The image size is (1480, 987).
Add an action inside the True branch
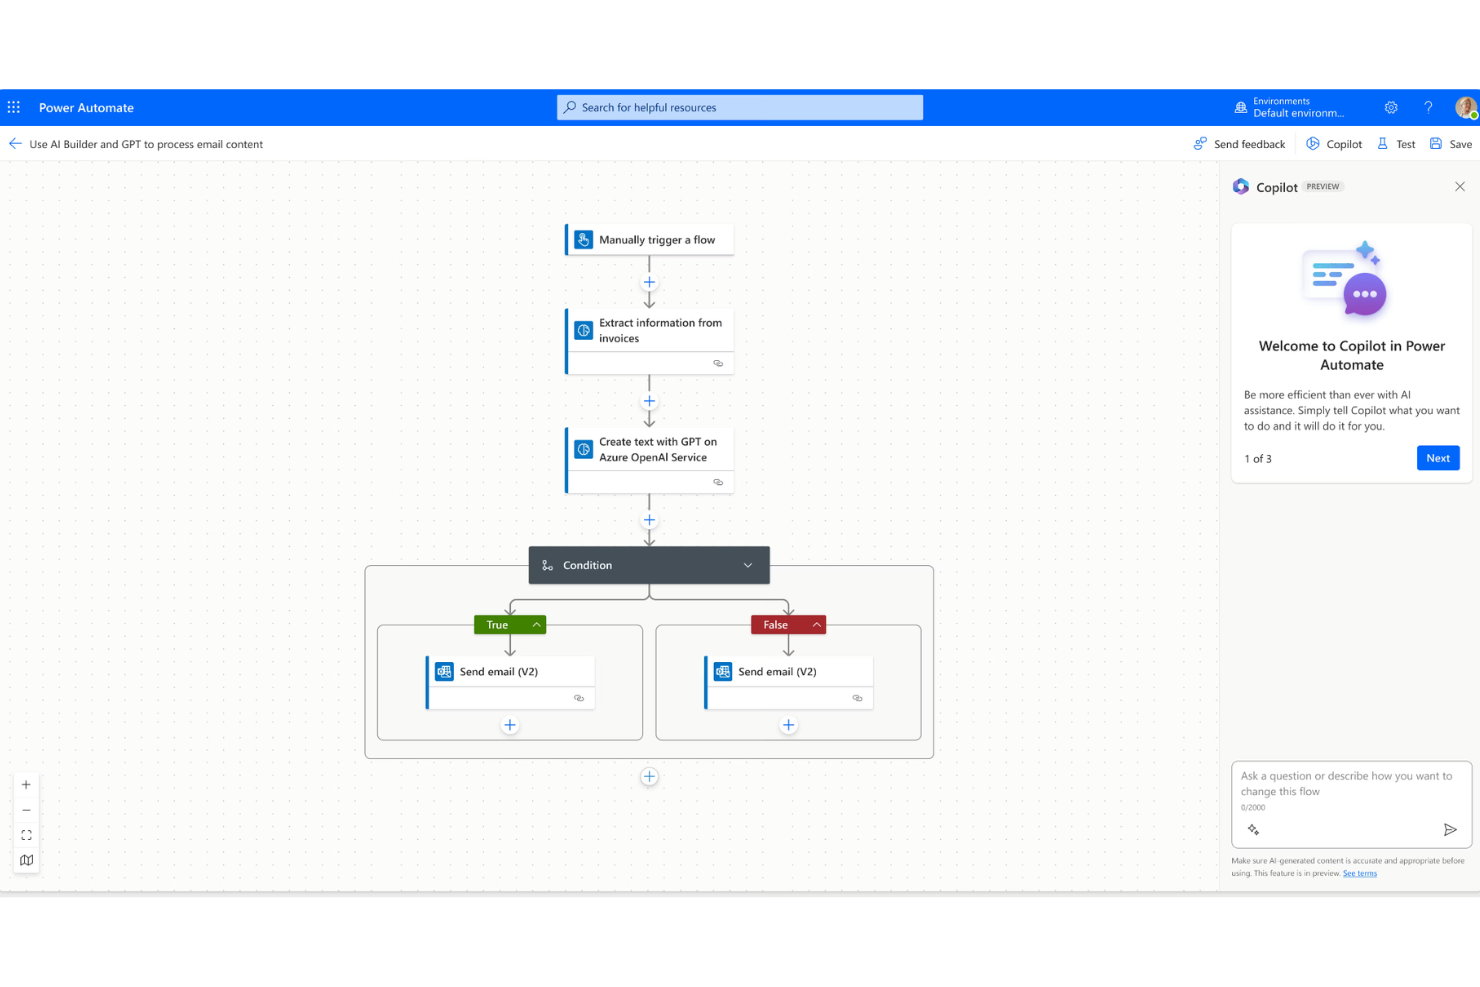pos(510,725)
